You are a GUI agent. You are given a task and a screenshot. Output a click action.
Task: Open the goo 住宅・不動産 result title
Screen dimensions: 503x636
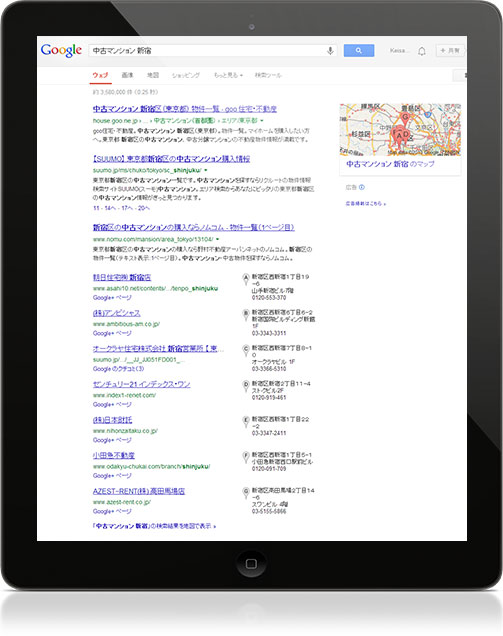coord(185,109)
